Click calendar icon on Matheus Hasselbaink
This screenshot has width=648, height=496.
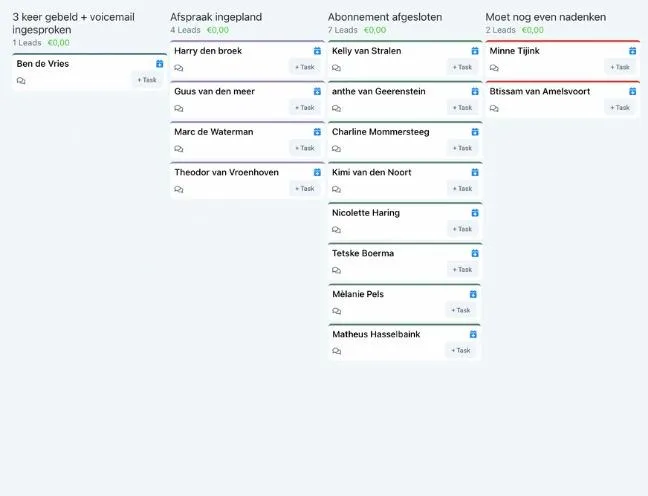(x=473, y=334)
